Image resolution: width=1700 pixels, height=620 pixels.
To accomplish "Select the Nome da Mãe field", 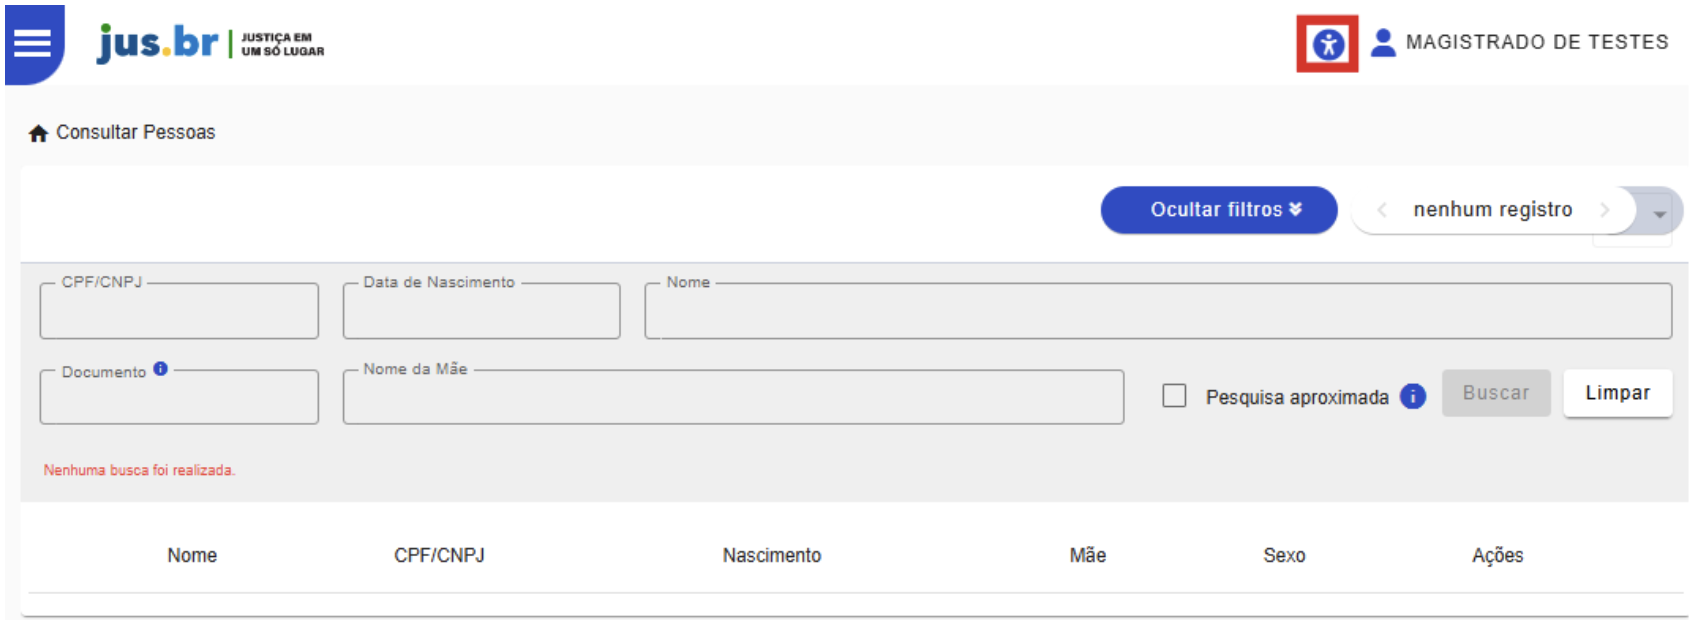I will click(732, 399).
